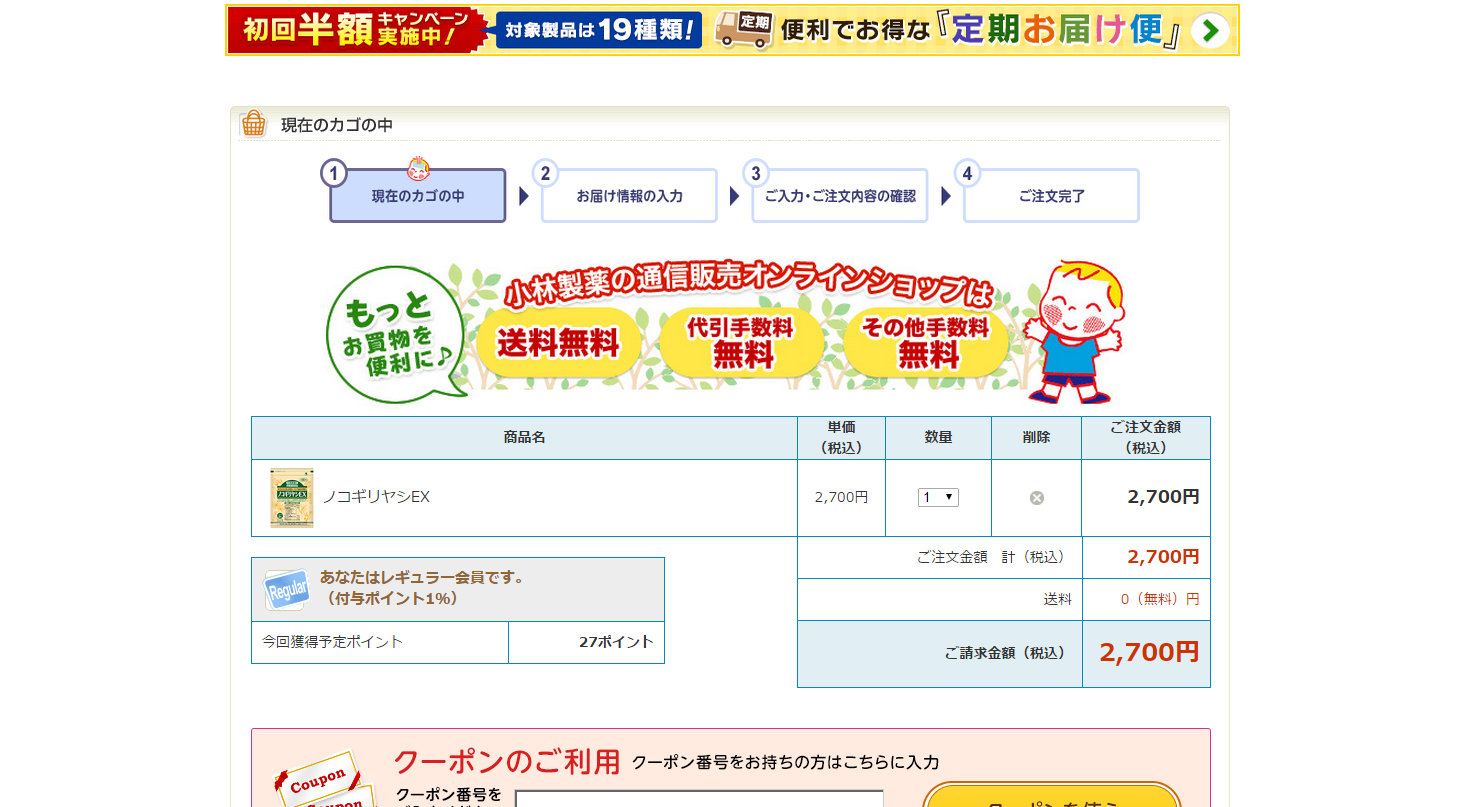Image resolution: width=1460 pixels, height=807 pixels.
Task: Open the 定期お届け便 campaign banner
Action: [732, 30]
